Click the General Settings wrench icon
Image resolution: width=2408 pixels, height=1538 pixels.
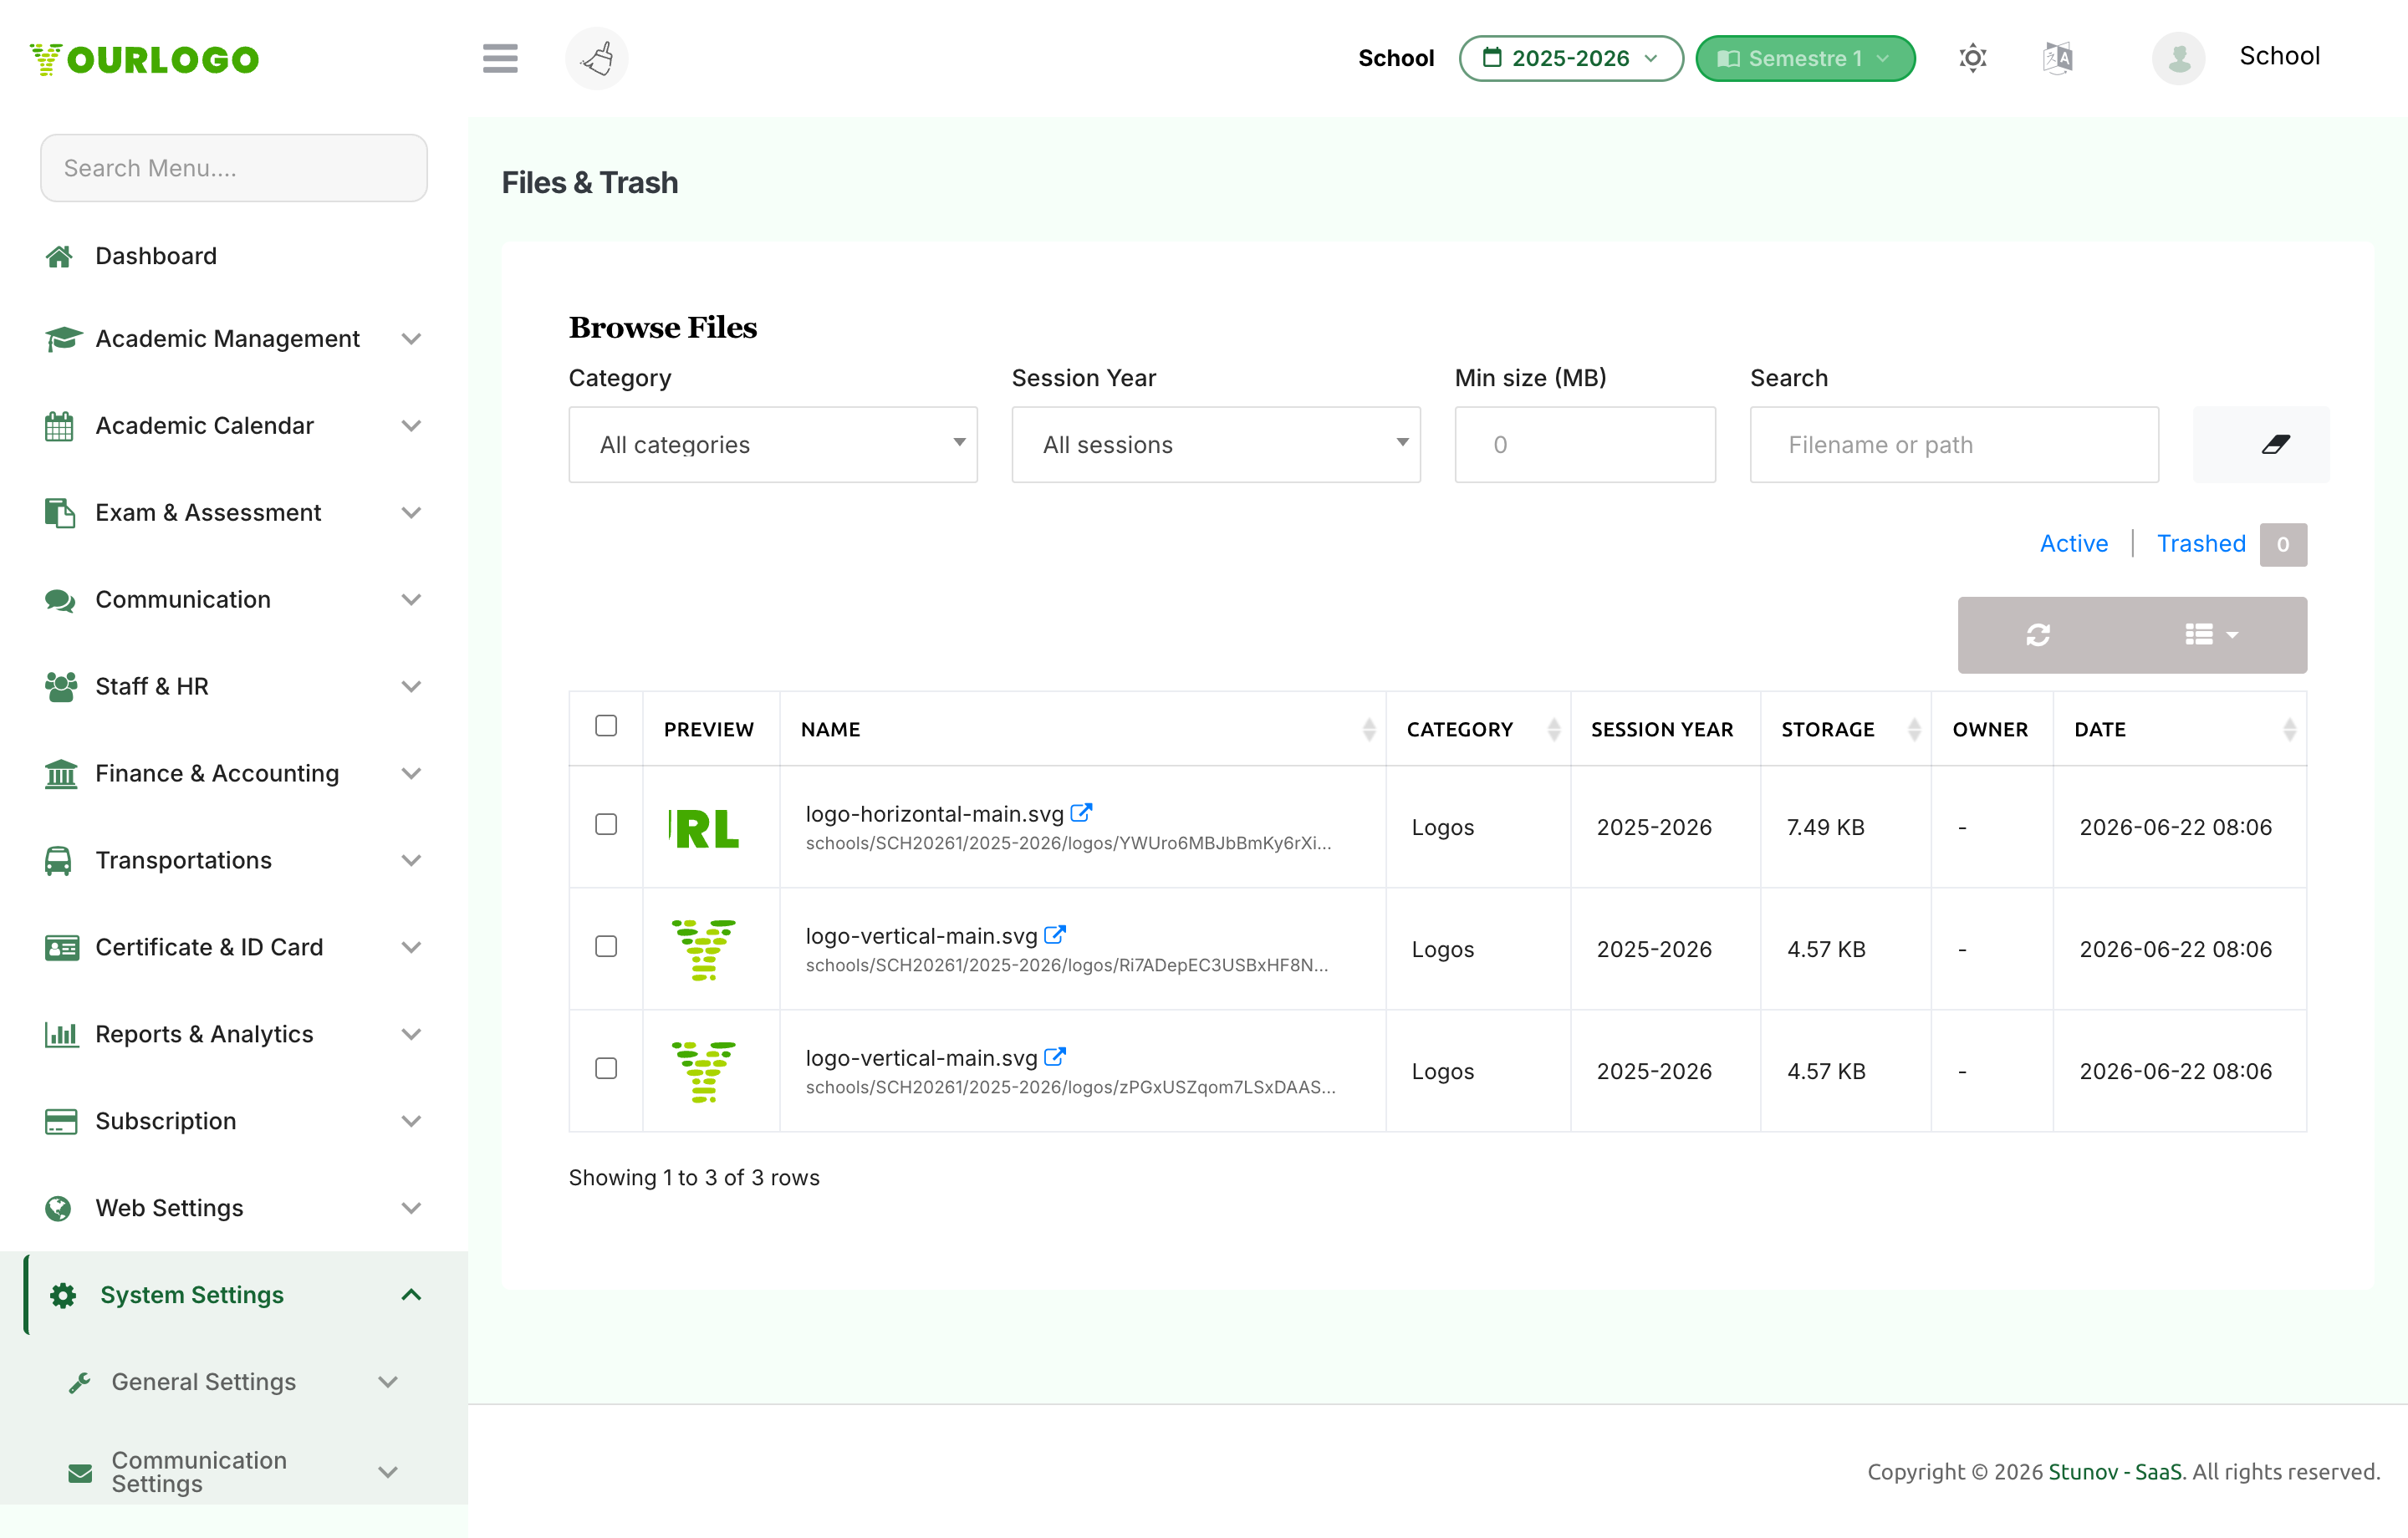[80, 1383]
